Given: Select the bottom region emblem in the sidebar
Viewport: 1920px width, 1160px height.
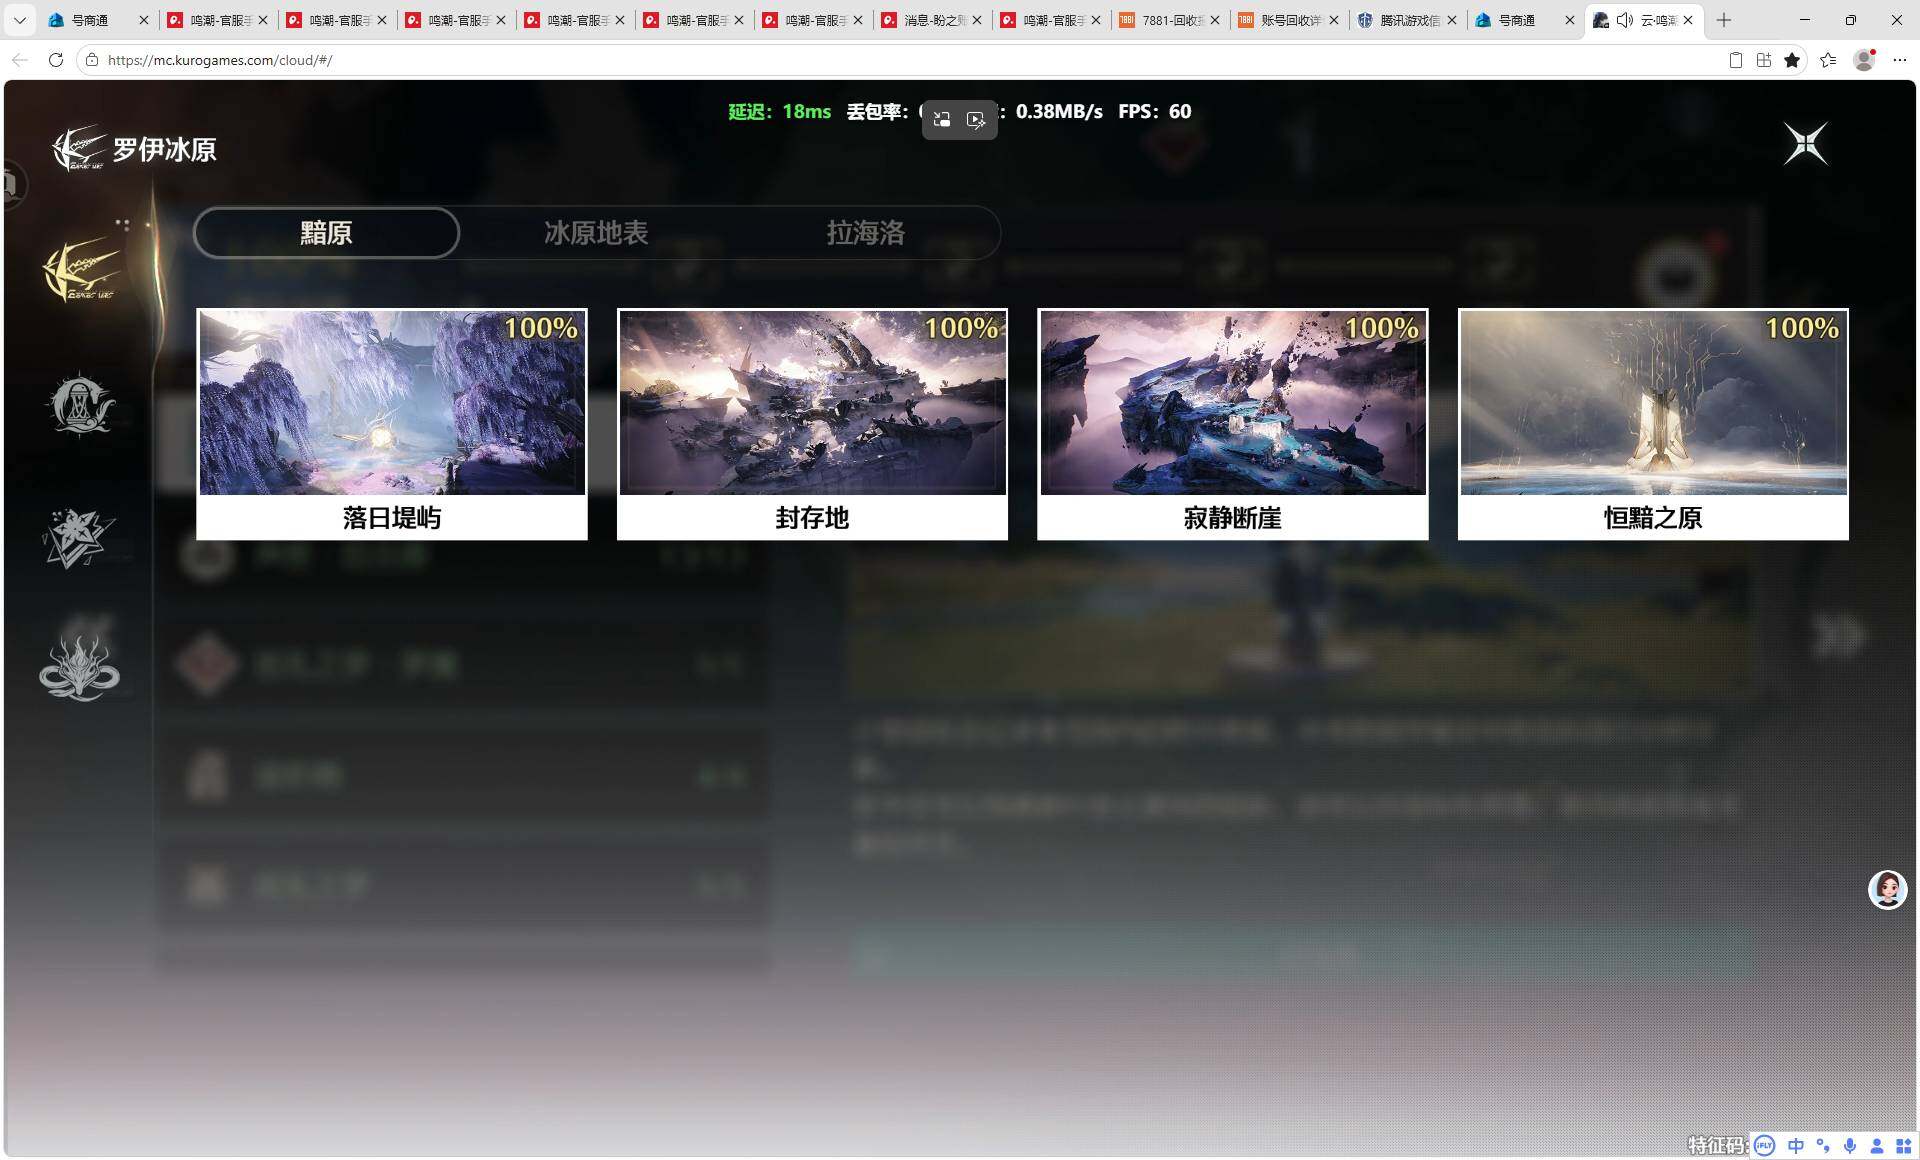Looking at the screenshot, I should [79, 668].
